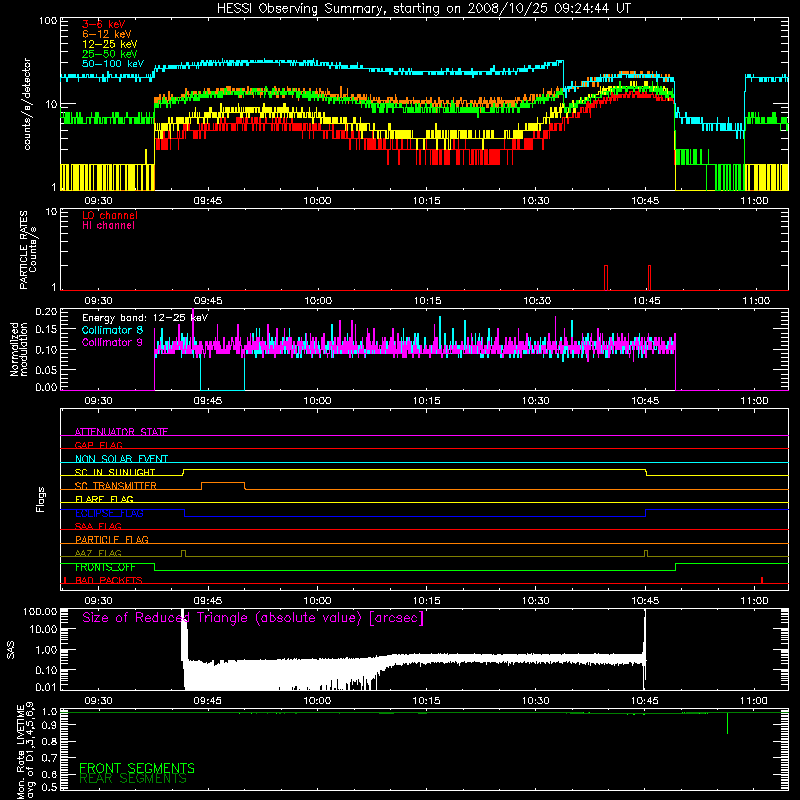
Task: Click the first red particle-rate spike near 10:40
Action: tap(606, 277)
